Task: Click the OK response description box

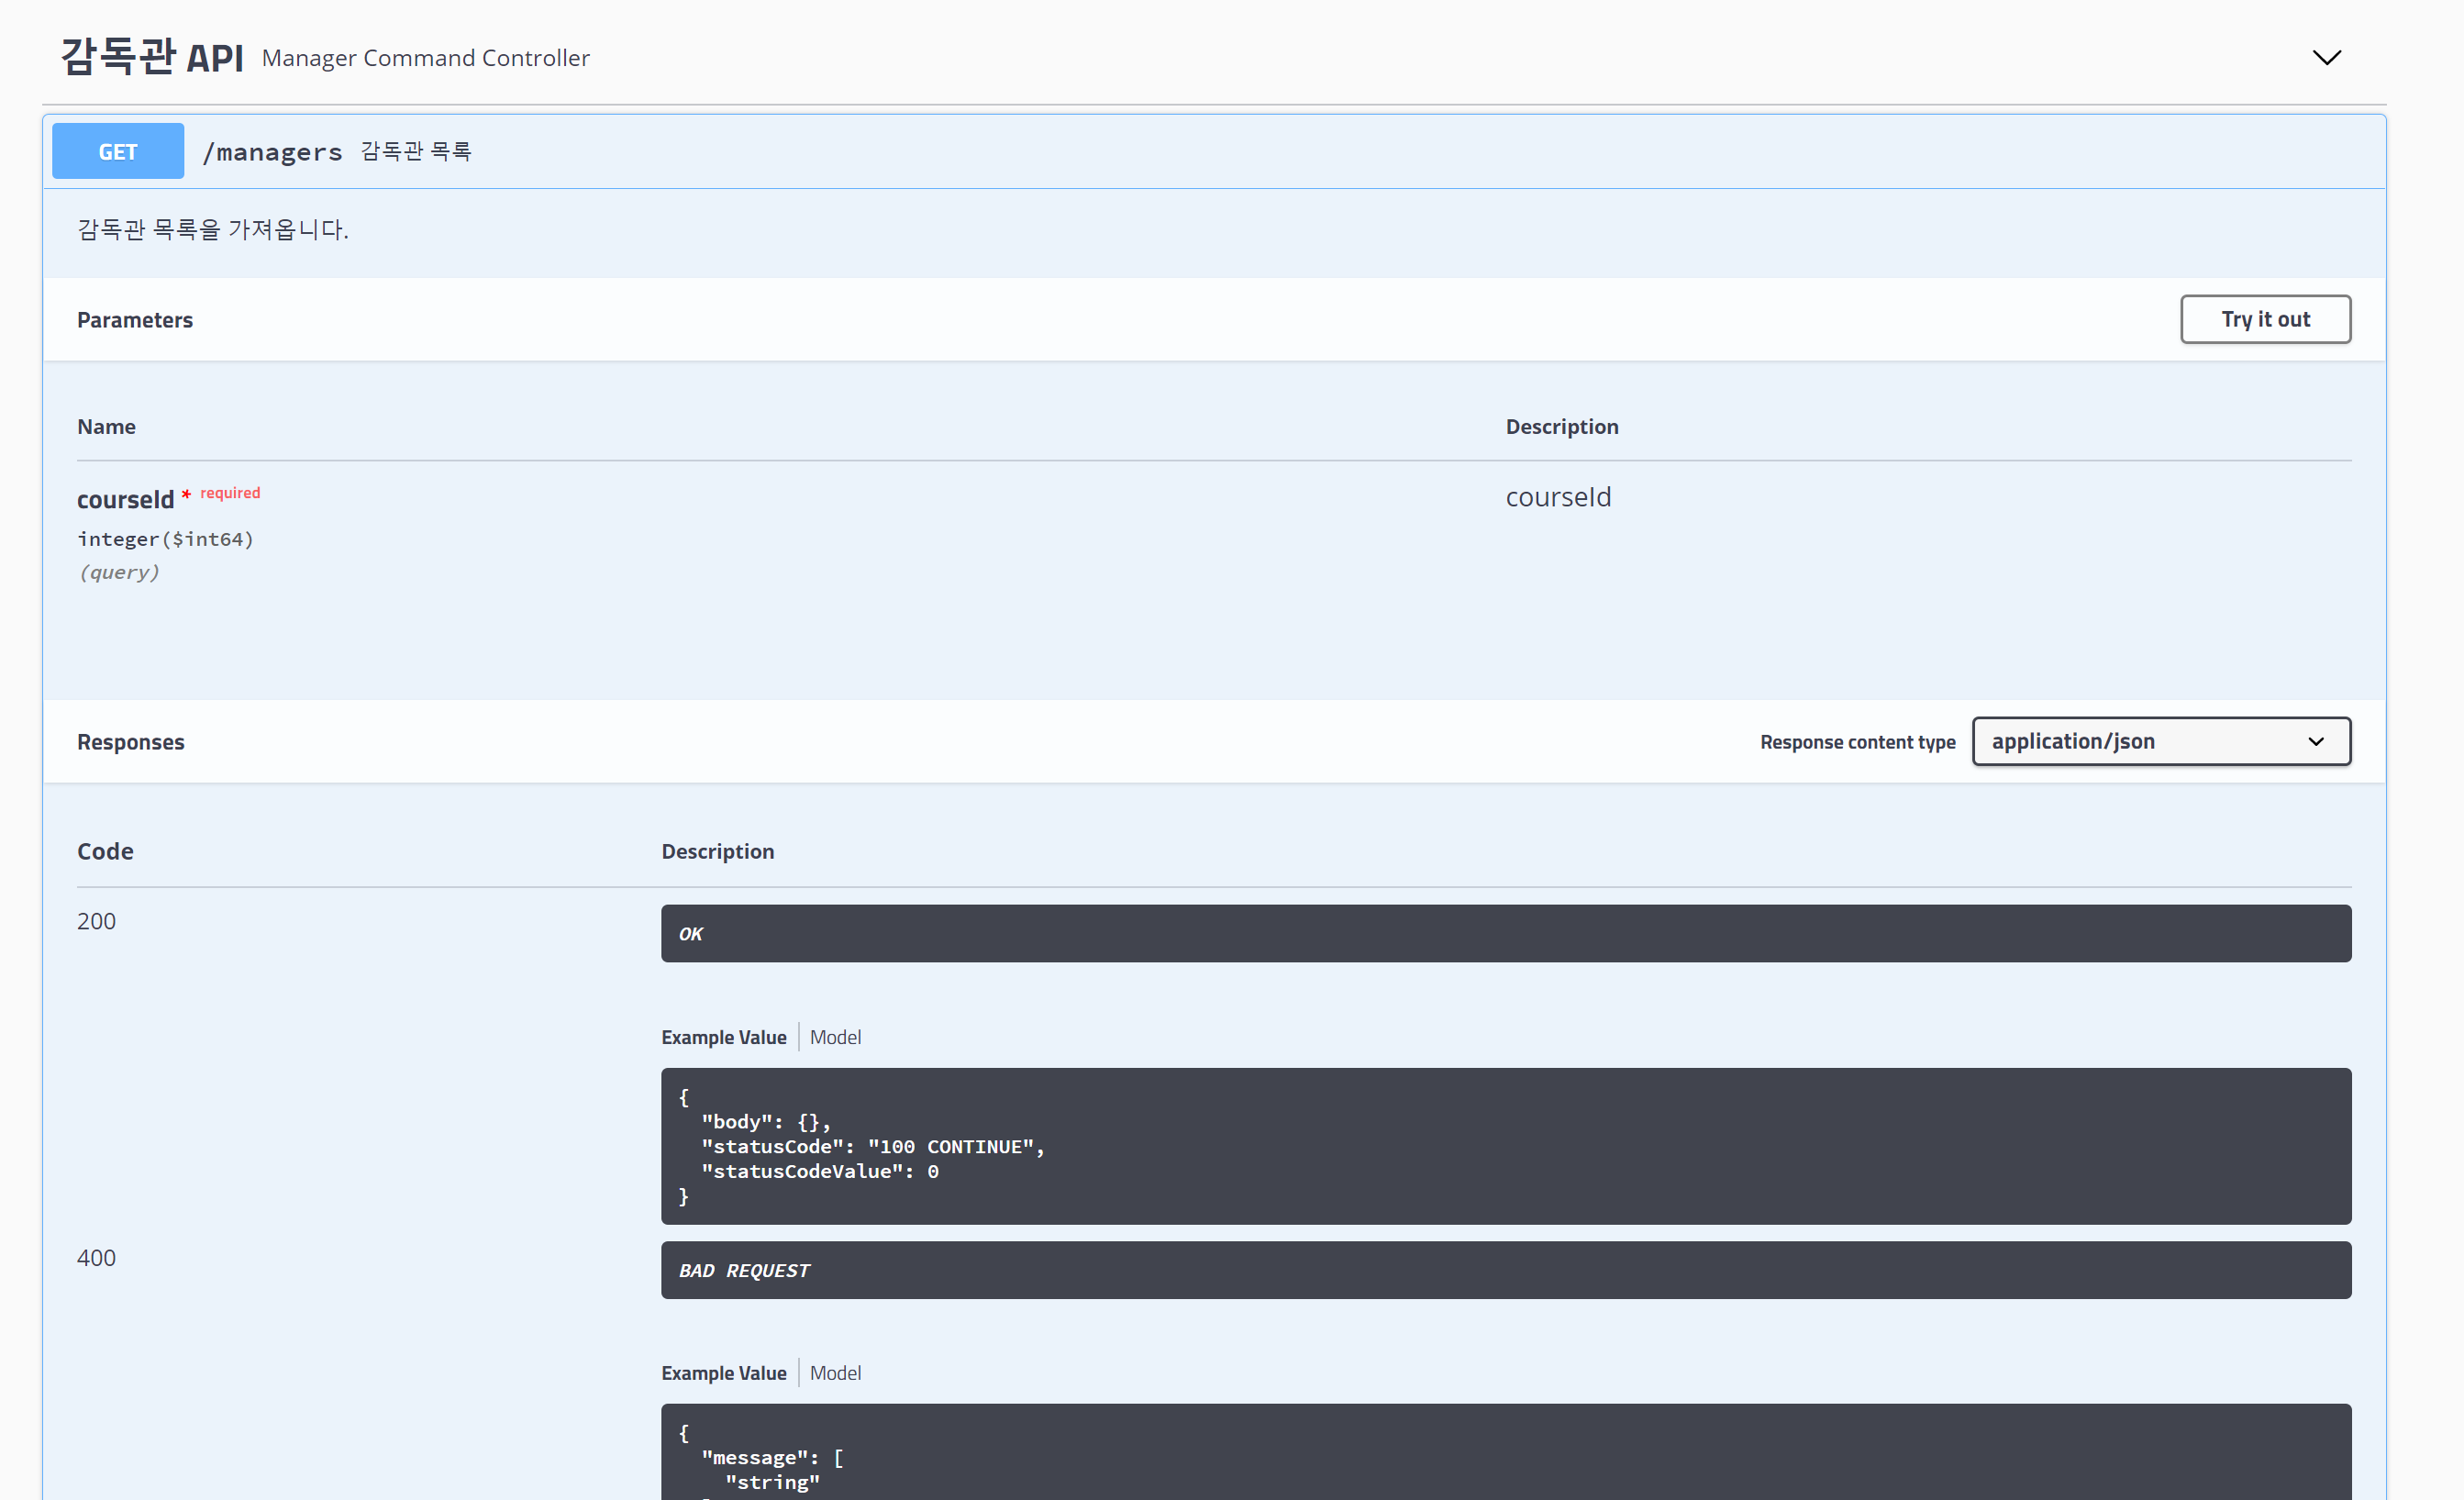Action: (x=1505, y=933)
